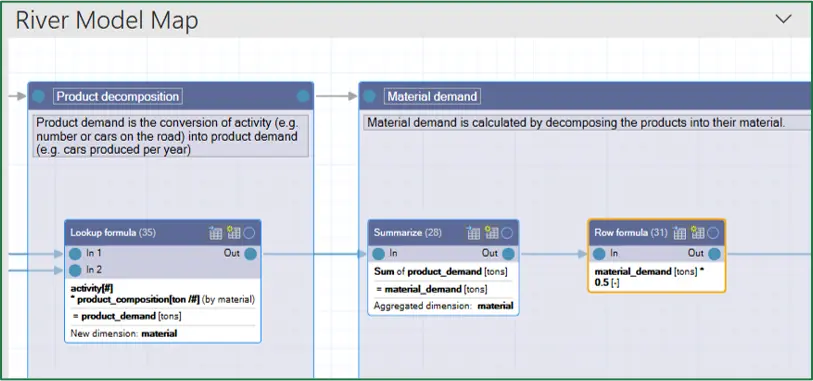
Task: Click activity[#] * product_composition formula text
Action: 163,294
